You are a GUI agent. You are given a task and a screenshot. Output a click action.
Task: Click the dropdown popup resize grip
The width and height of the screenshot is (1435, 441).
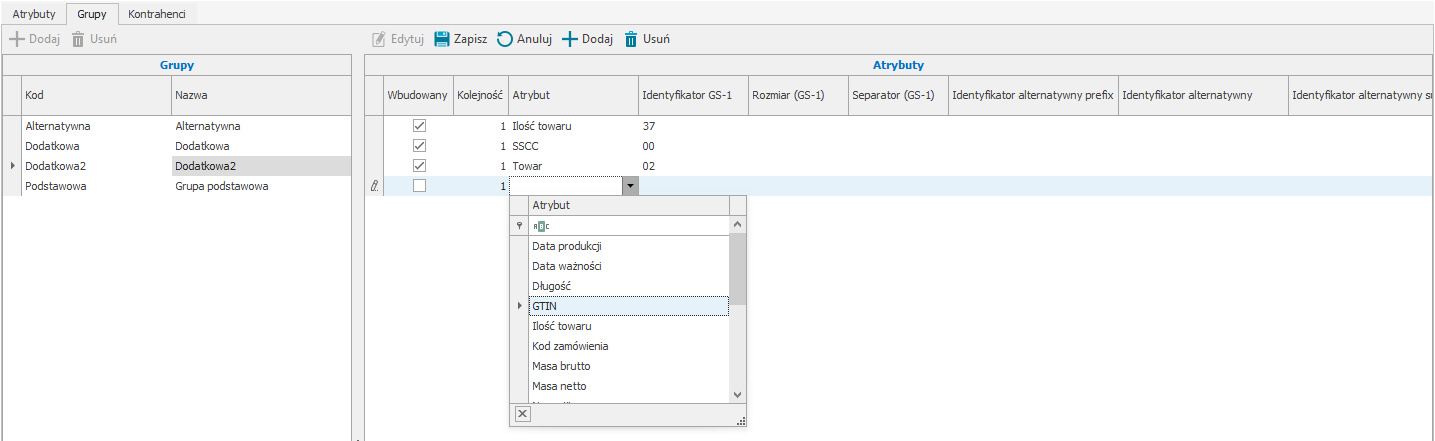click(x=741, y=421)
